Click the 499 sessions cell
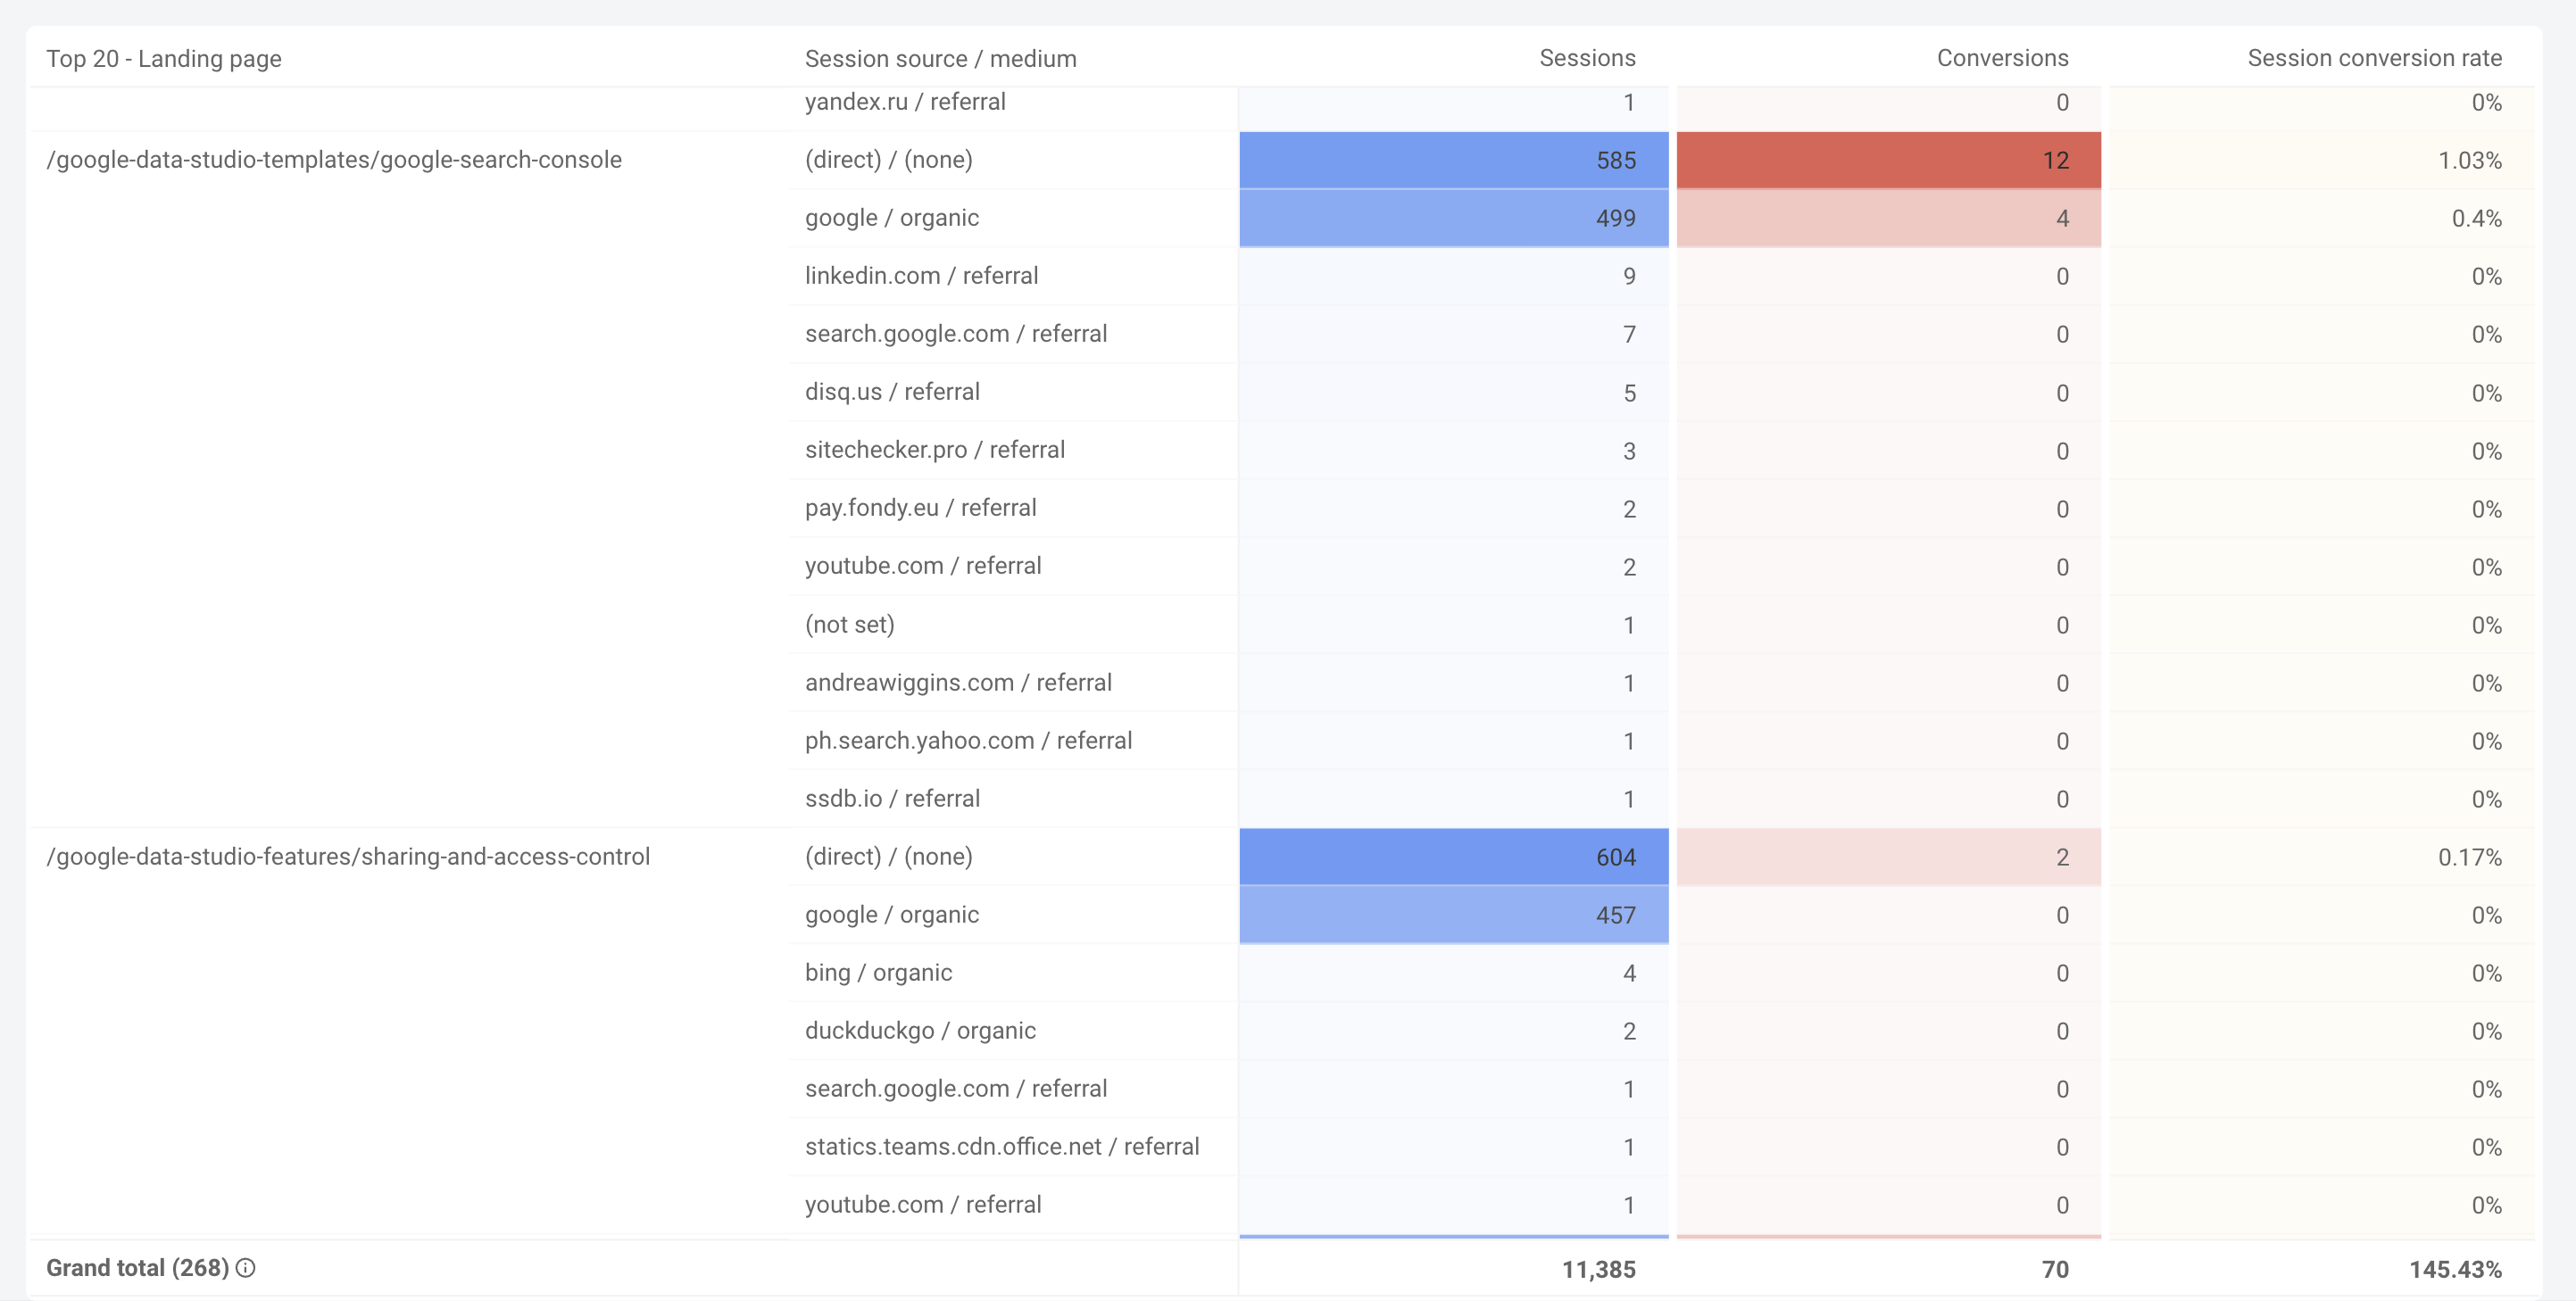Viewport: 2576px width, 1301px height. (1454, 218)
